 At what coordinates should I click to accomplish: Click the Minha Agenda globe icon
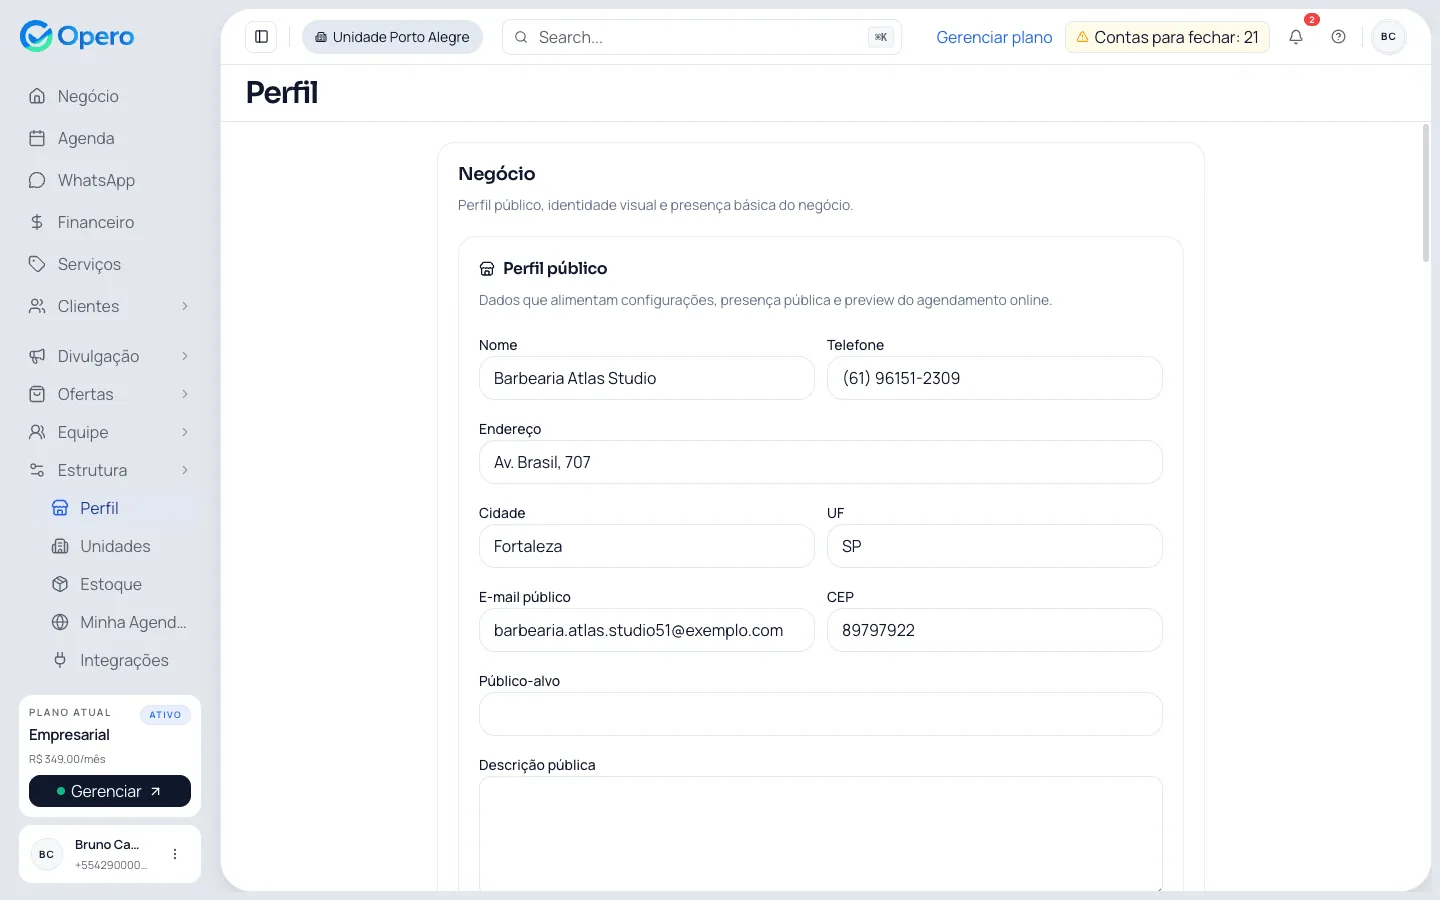pyautogui.click(x=60, y=622)
